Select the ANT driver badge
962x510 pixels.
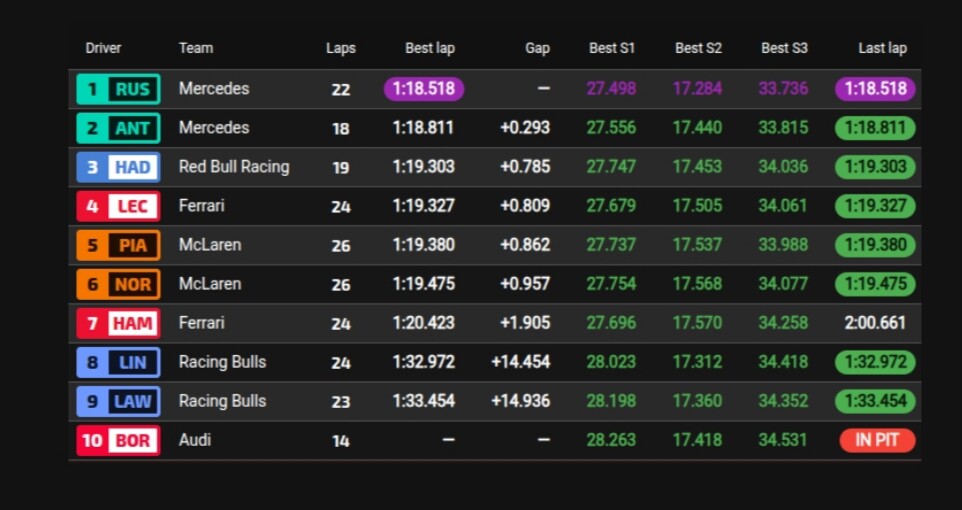(118, 128)
